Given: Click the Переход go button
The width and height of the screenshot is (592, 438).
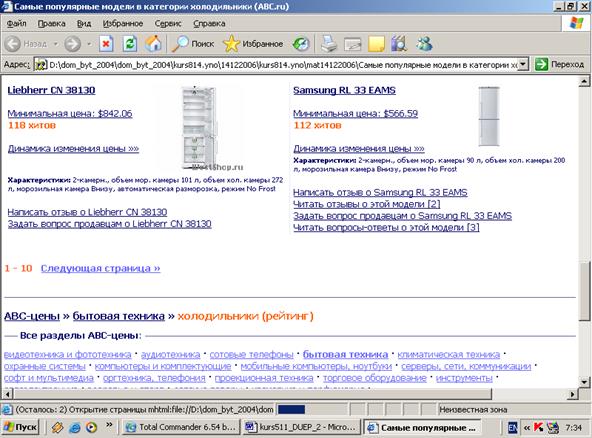Looking at the screenshot, I should click(x=560, y=65).
